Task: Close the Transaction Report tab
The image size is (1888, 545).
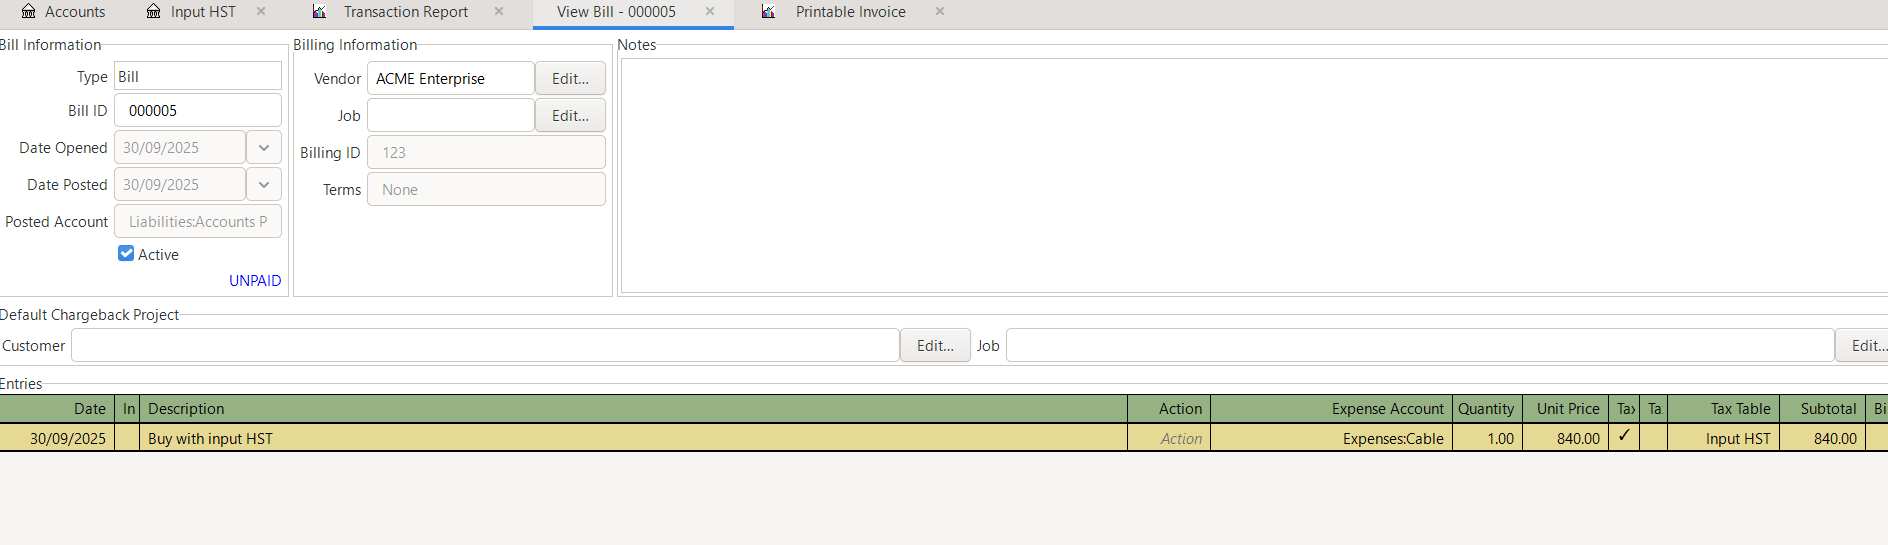Action: coord(499,11)
